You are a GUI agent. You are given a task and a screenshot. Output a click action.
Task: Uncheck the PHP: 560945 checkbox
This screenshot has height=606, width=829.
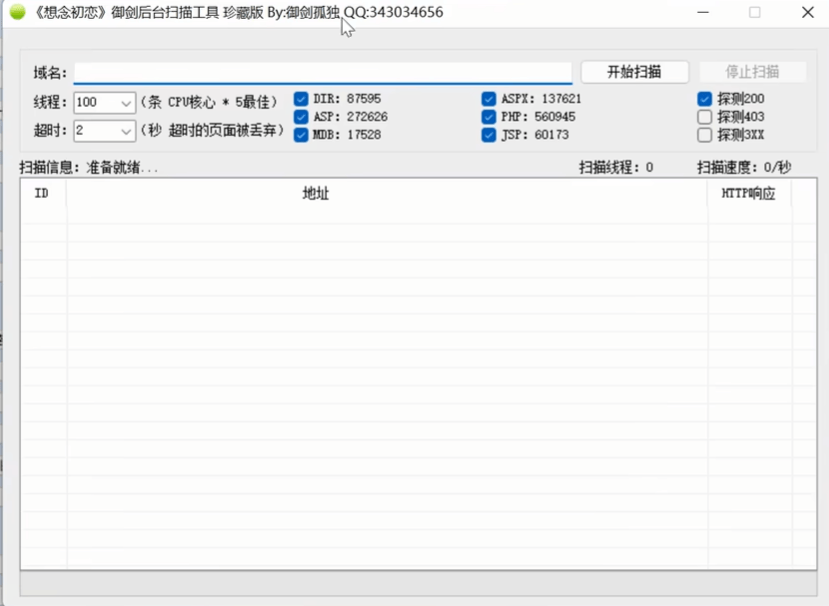click(x=489, y=117)
